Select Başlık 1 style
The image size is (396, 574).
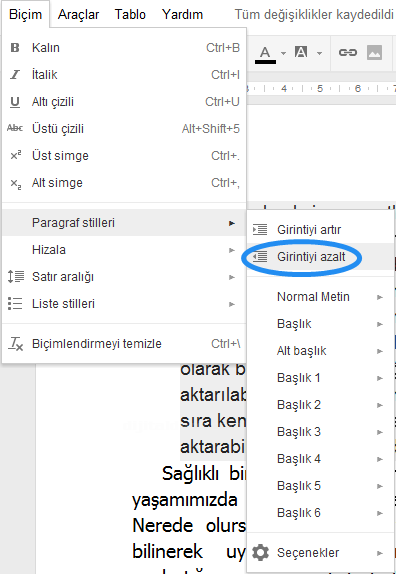click(x=321, y=378)
